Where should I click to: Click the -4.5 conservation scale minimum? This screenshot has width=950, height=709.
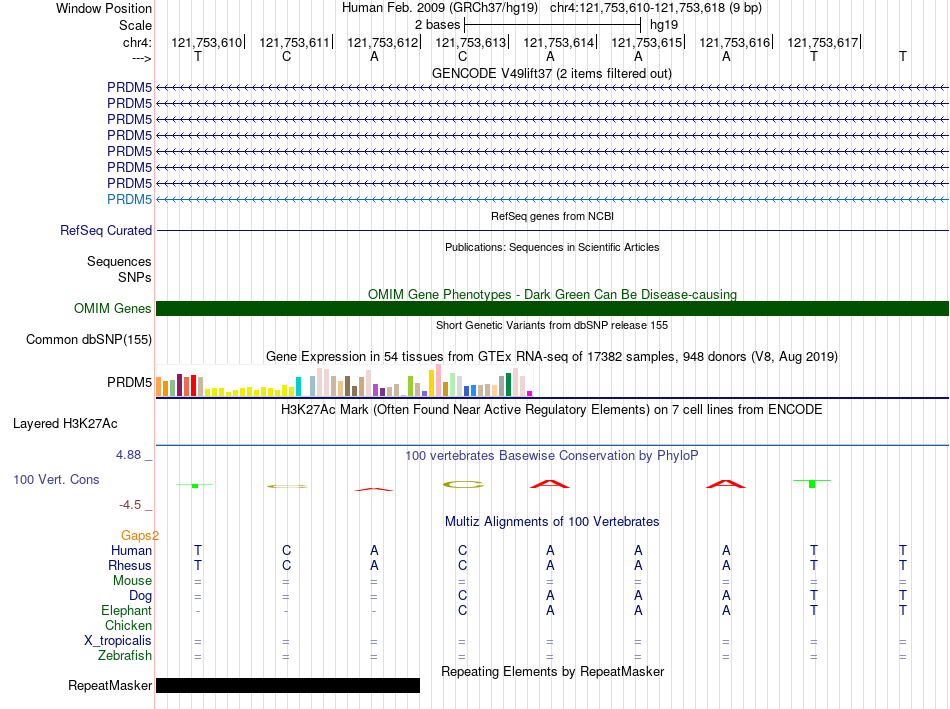coord(130,505)
